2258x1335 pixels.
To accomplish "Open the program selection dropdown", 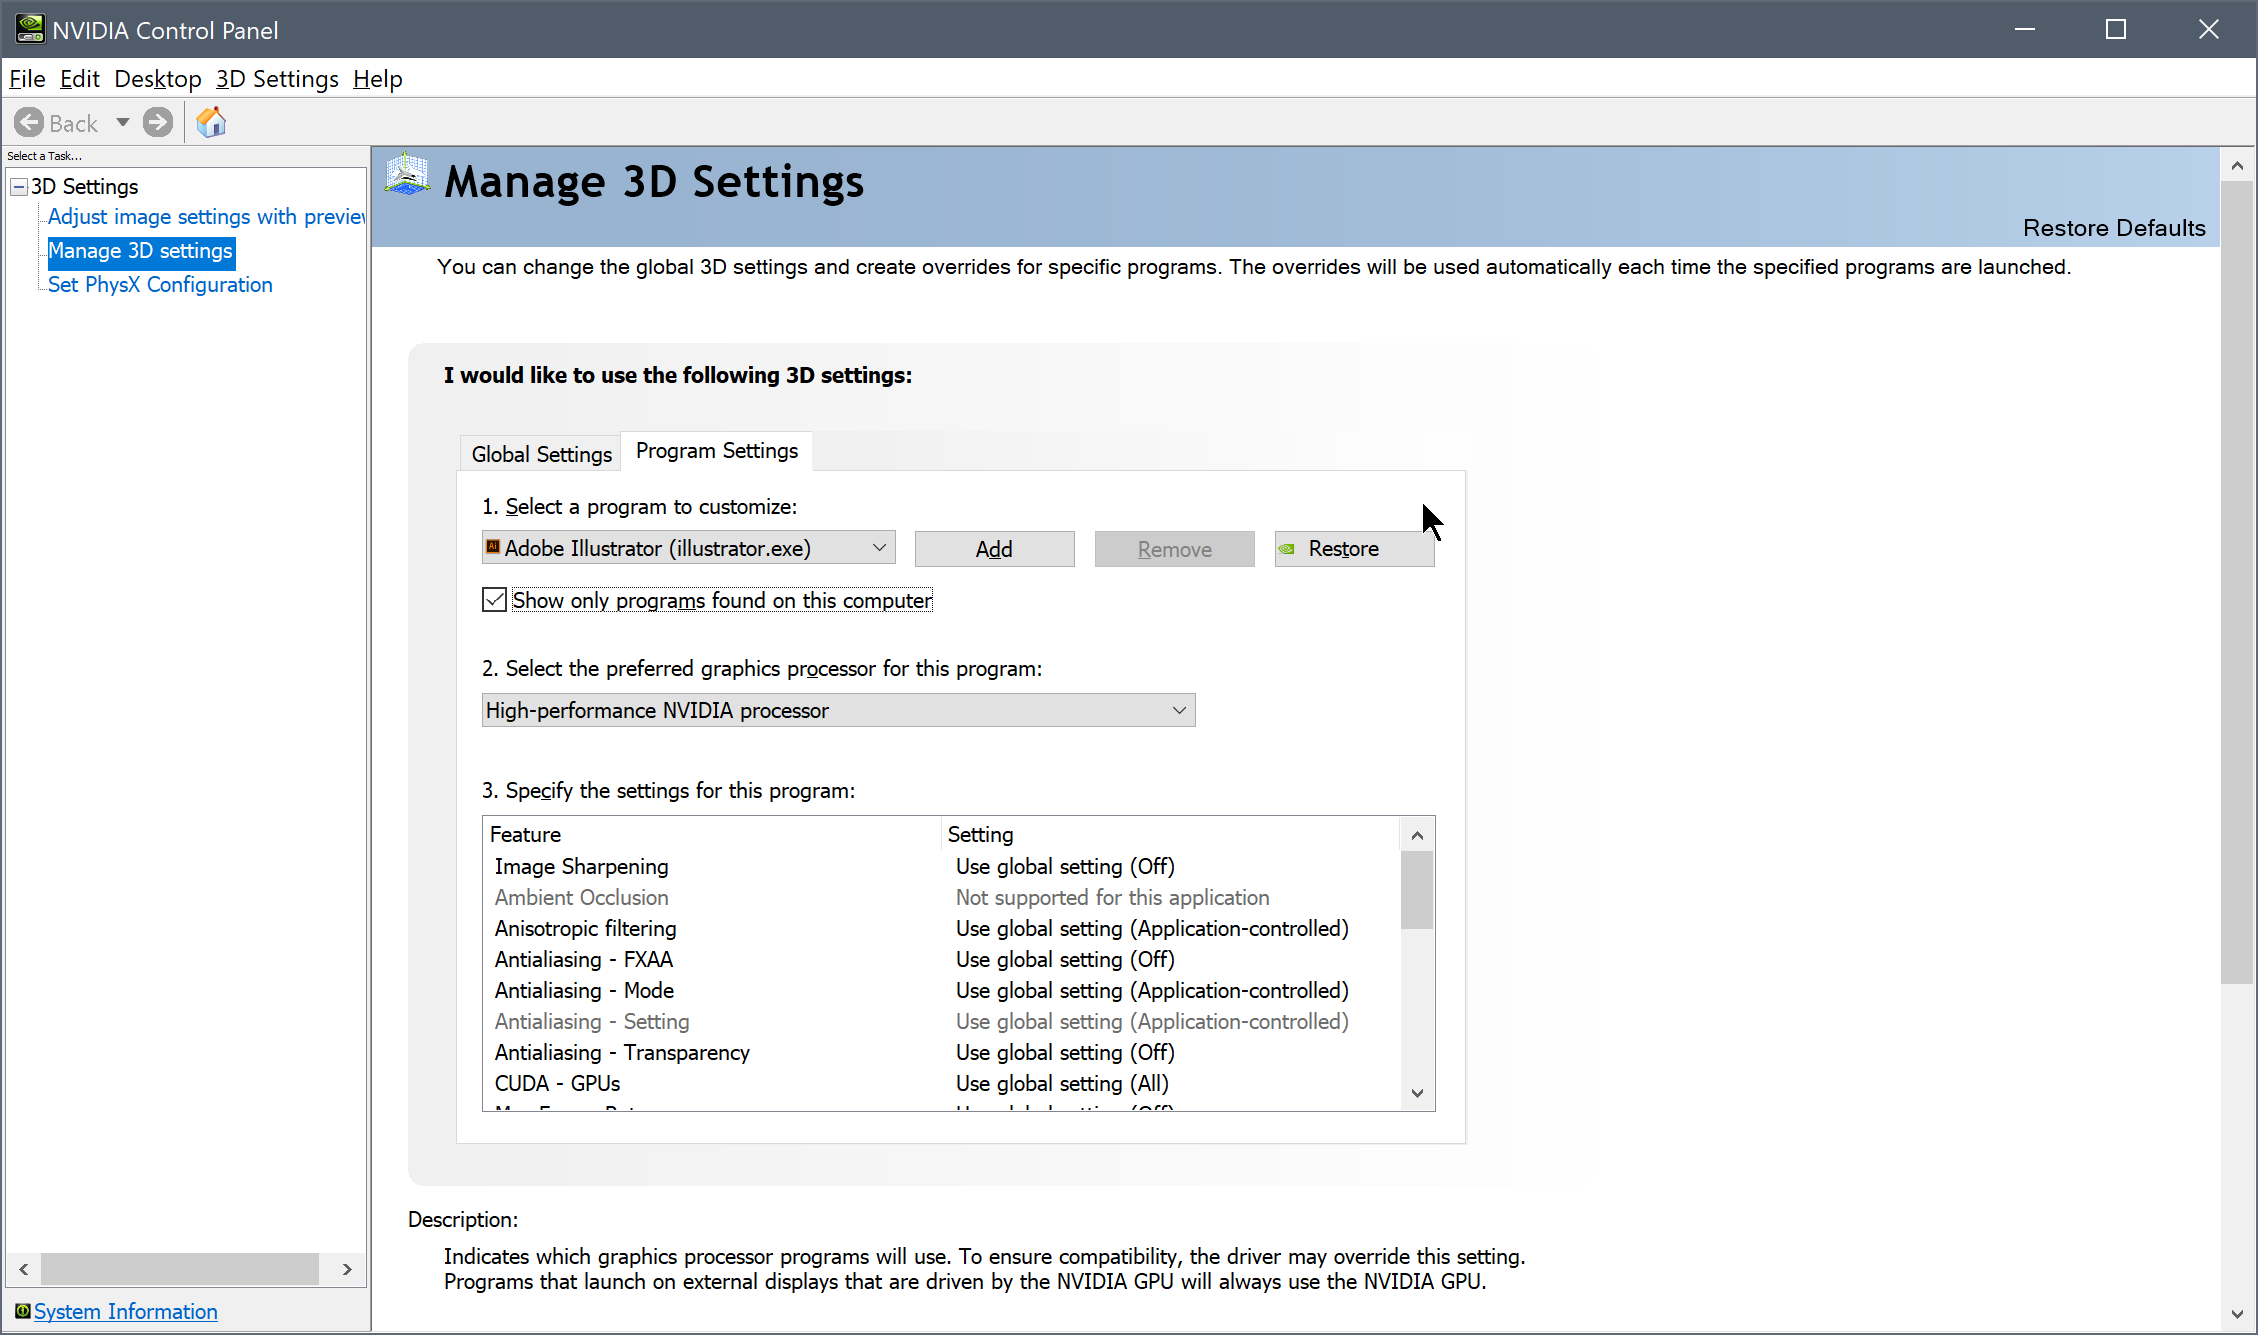I will click(x=879, y=548).
